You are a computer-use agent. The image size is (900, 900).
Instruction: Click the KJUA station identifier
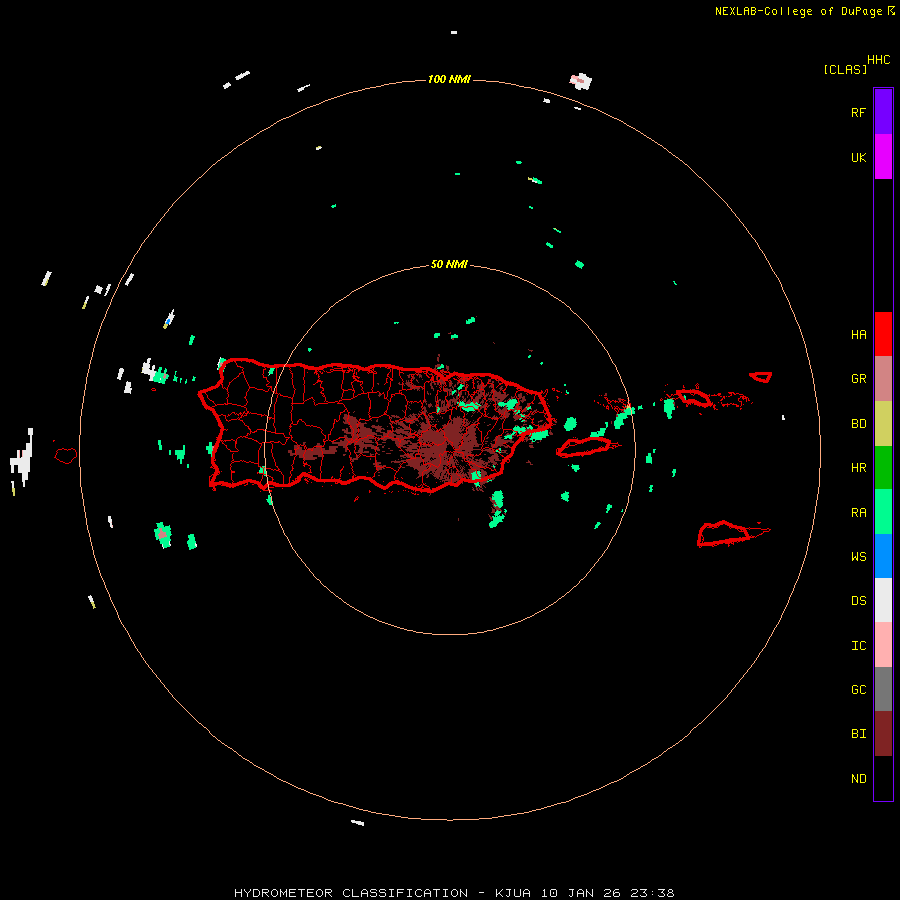point(513,893)
